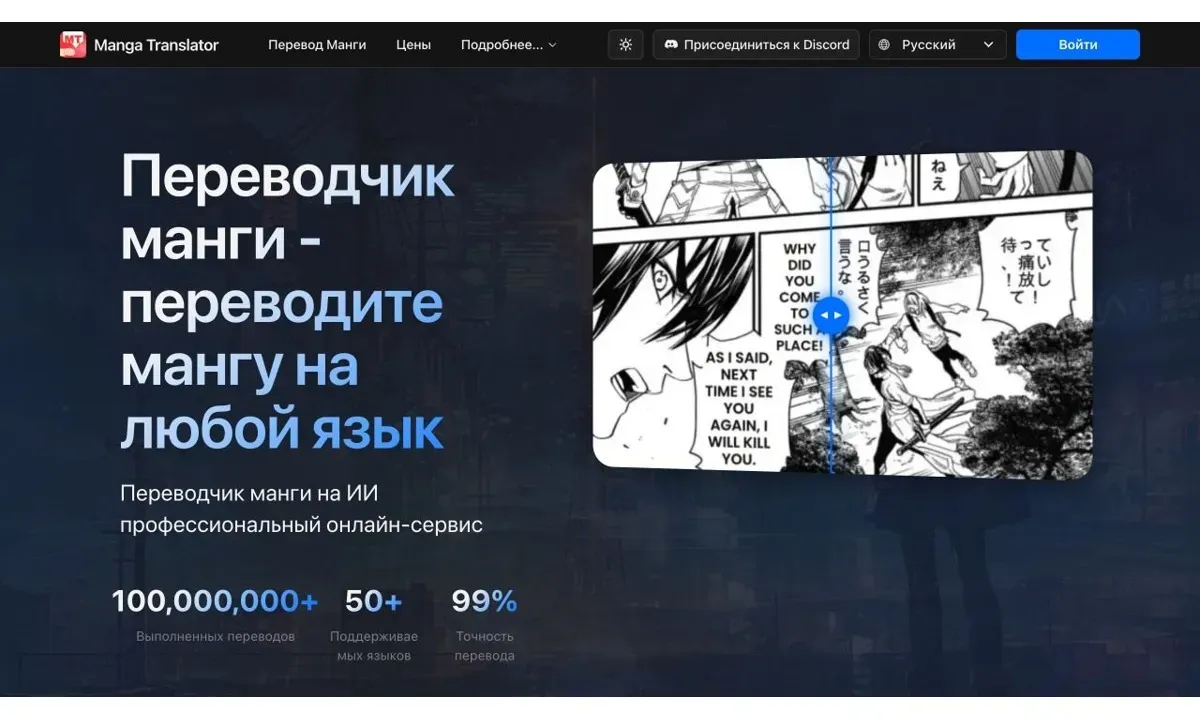The image size is (1200, 720).
Task: Click the Discord icon in header
Action: pyautogui.click(x=672, y=45)
